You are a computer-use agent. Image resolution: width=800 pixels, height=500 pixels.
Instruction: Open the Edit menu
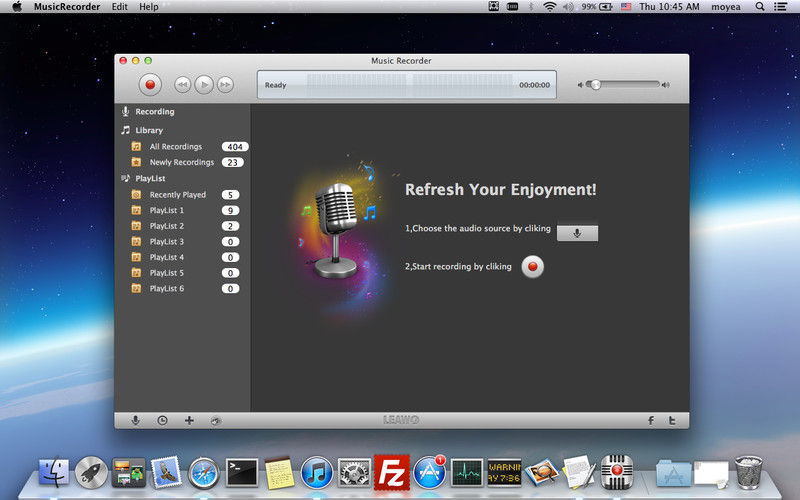120,7
